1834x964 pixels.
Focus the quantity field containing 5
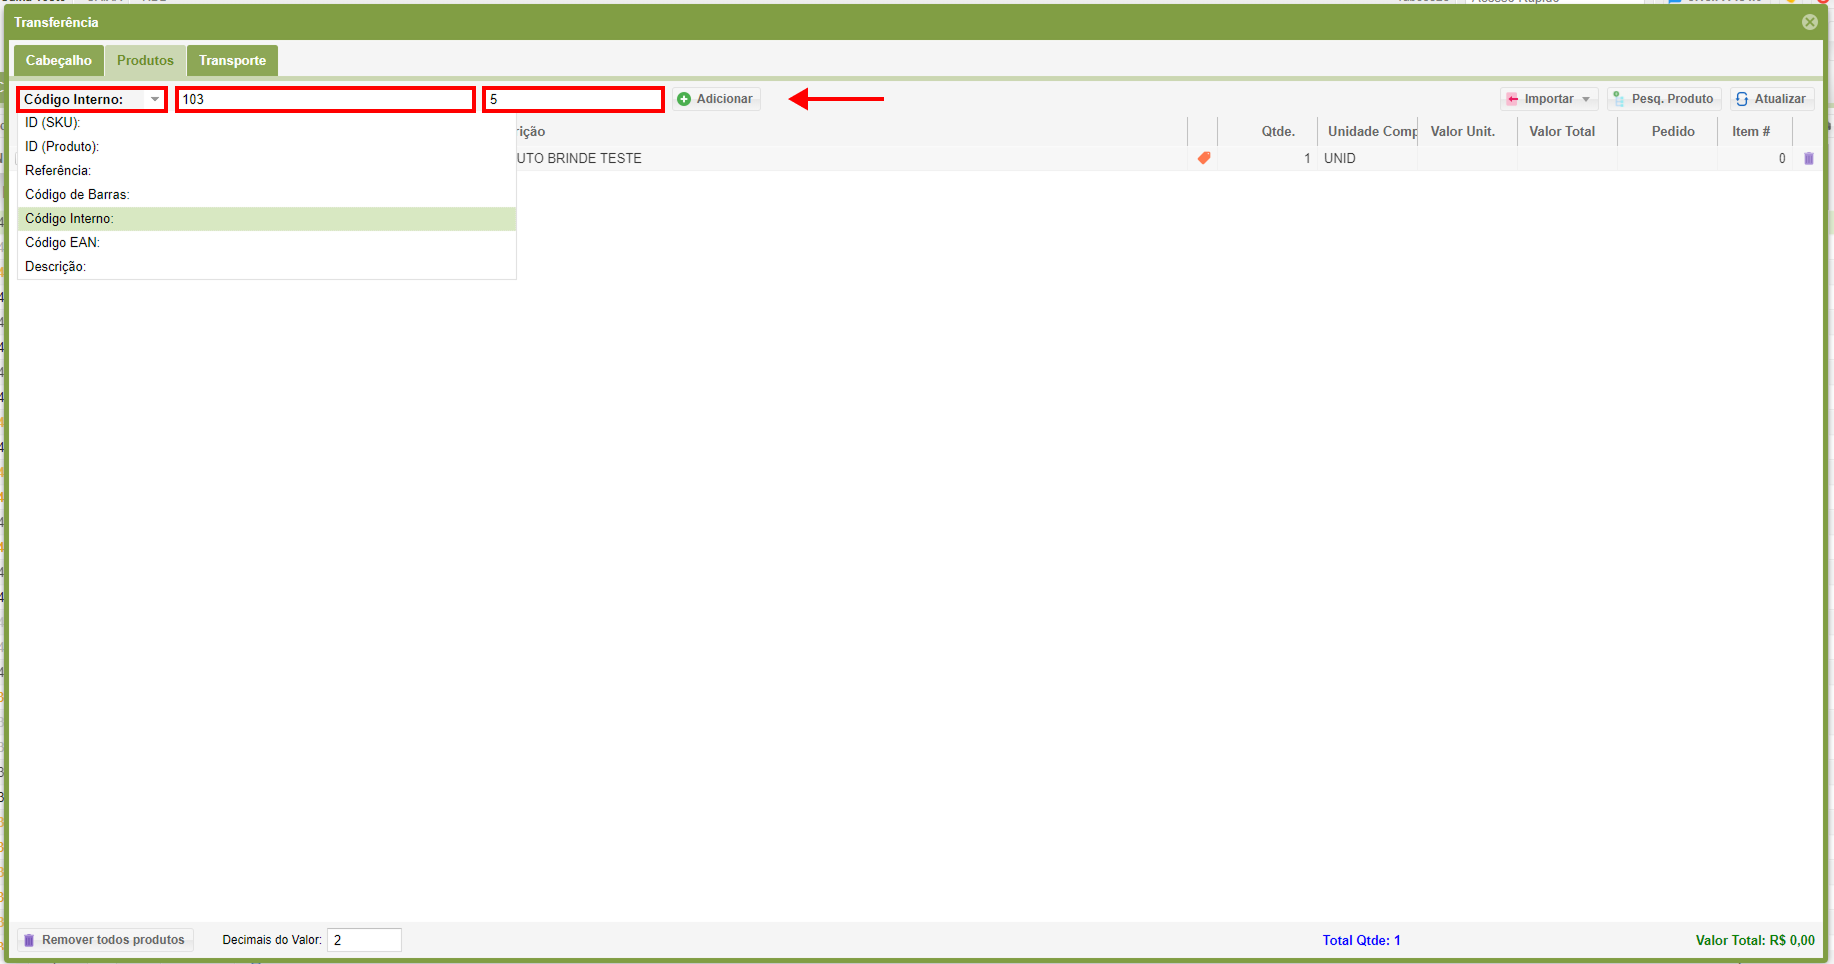point(573,99)
